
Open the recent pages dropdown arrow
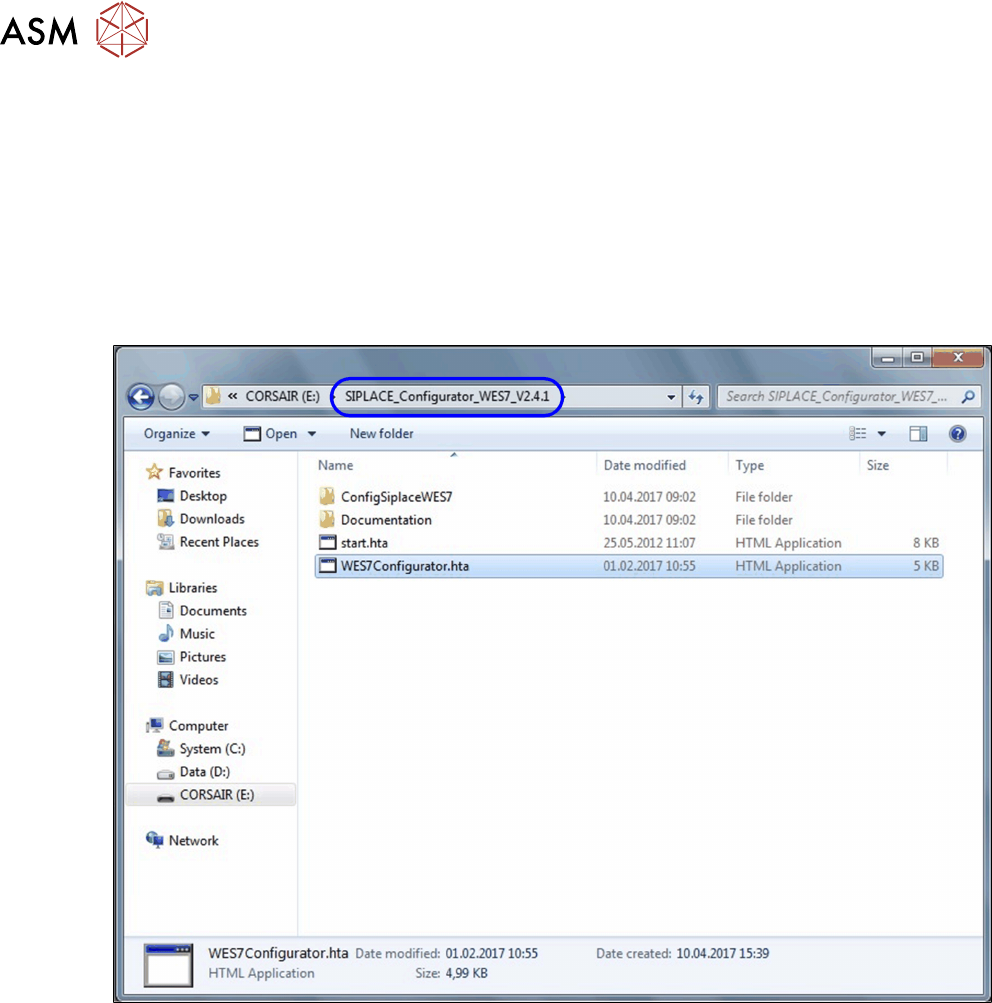[x=193, y=397]
